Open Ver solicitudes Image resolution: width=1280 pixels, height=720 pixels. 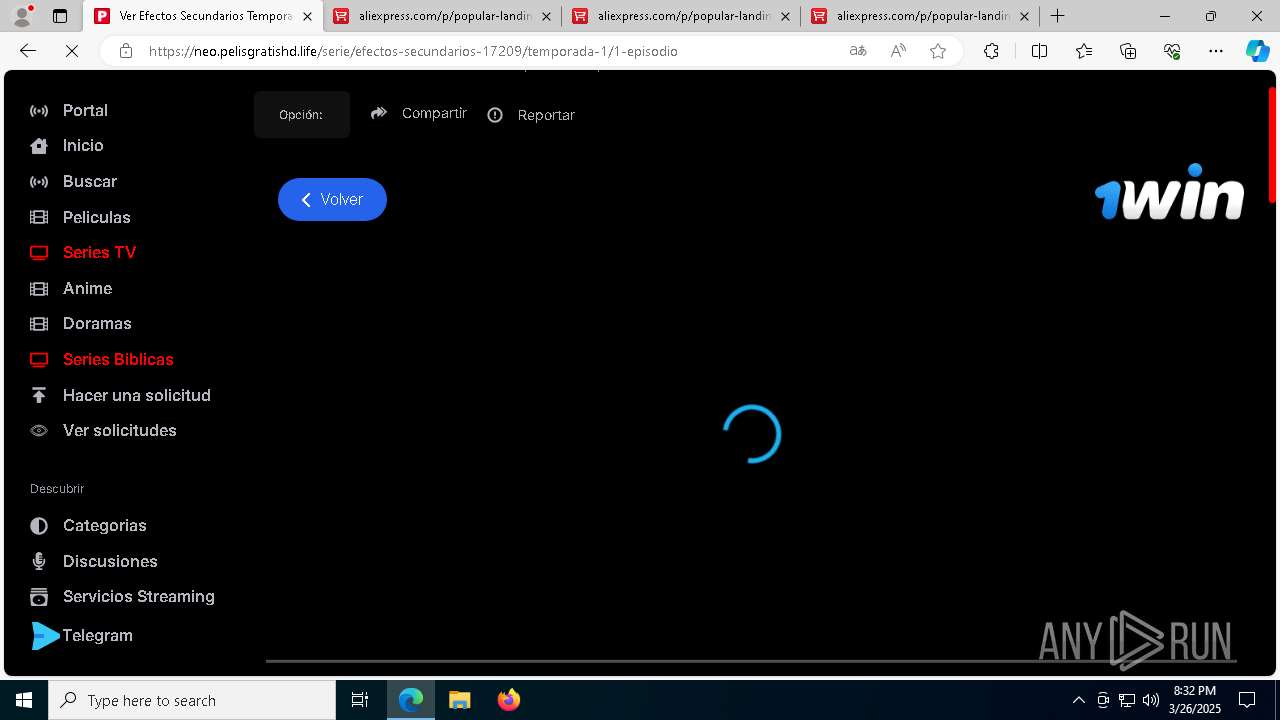click(103, 430)
